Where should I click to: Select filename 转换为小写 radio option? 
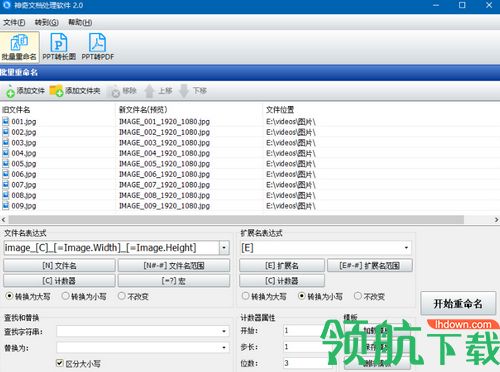click(65, 296)
